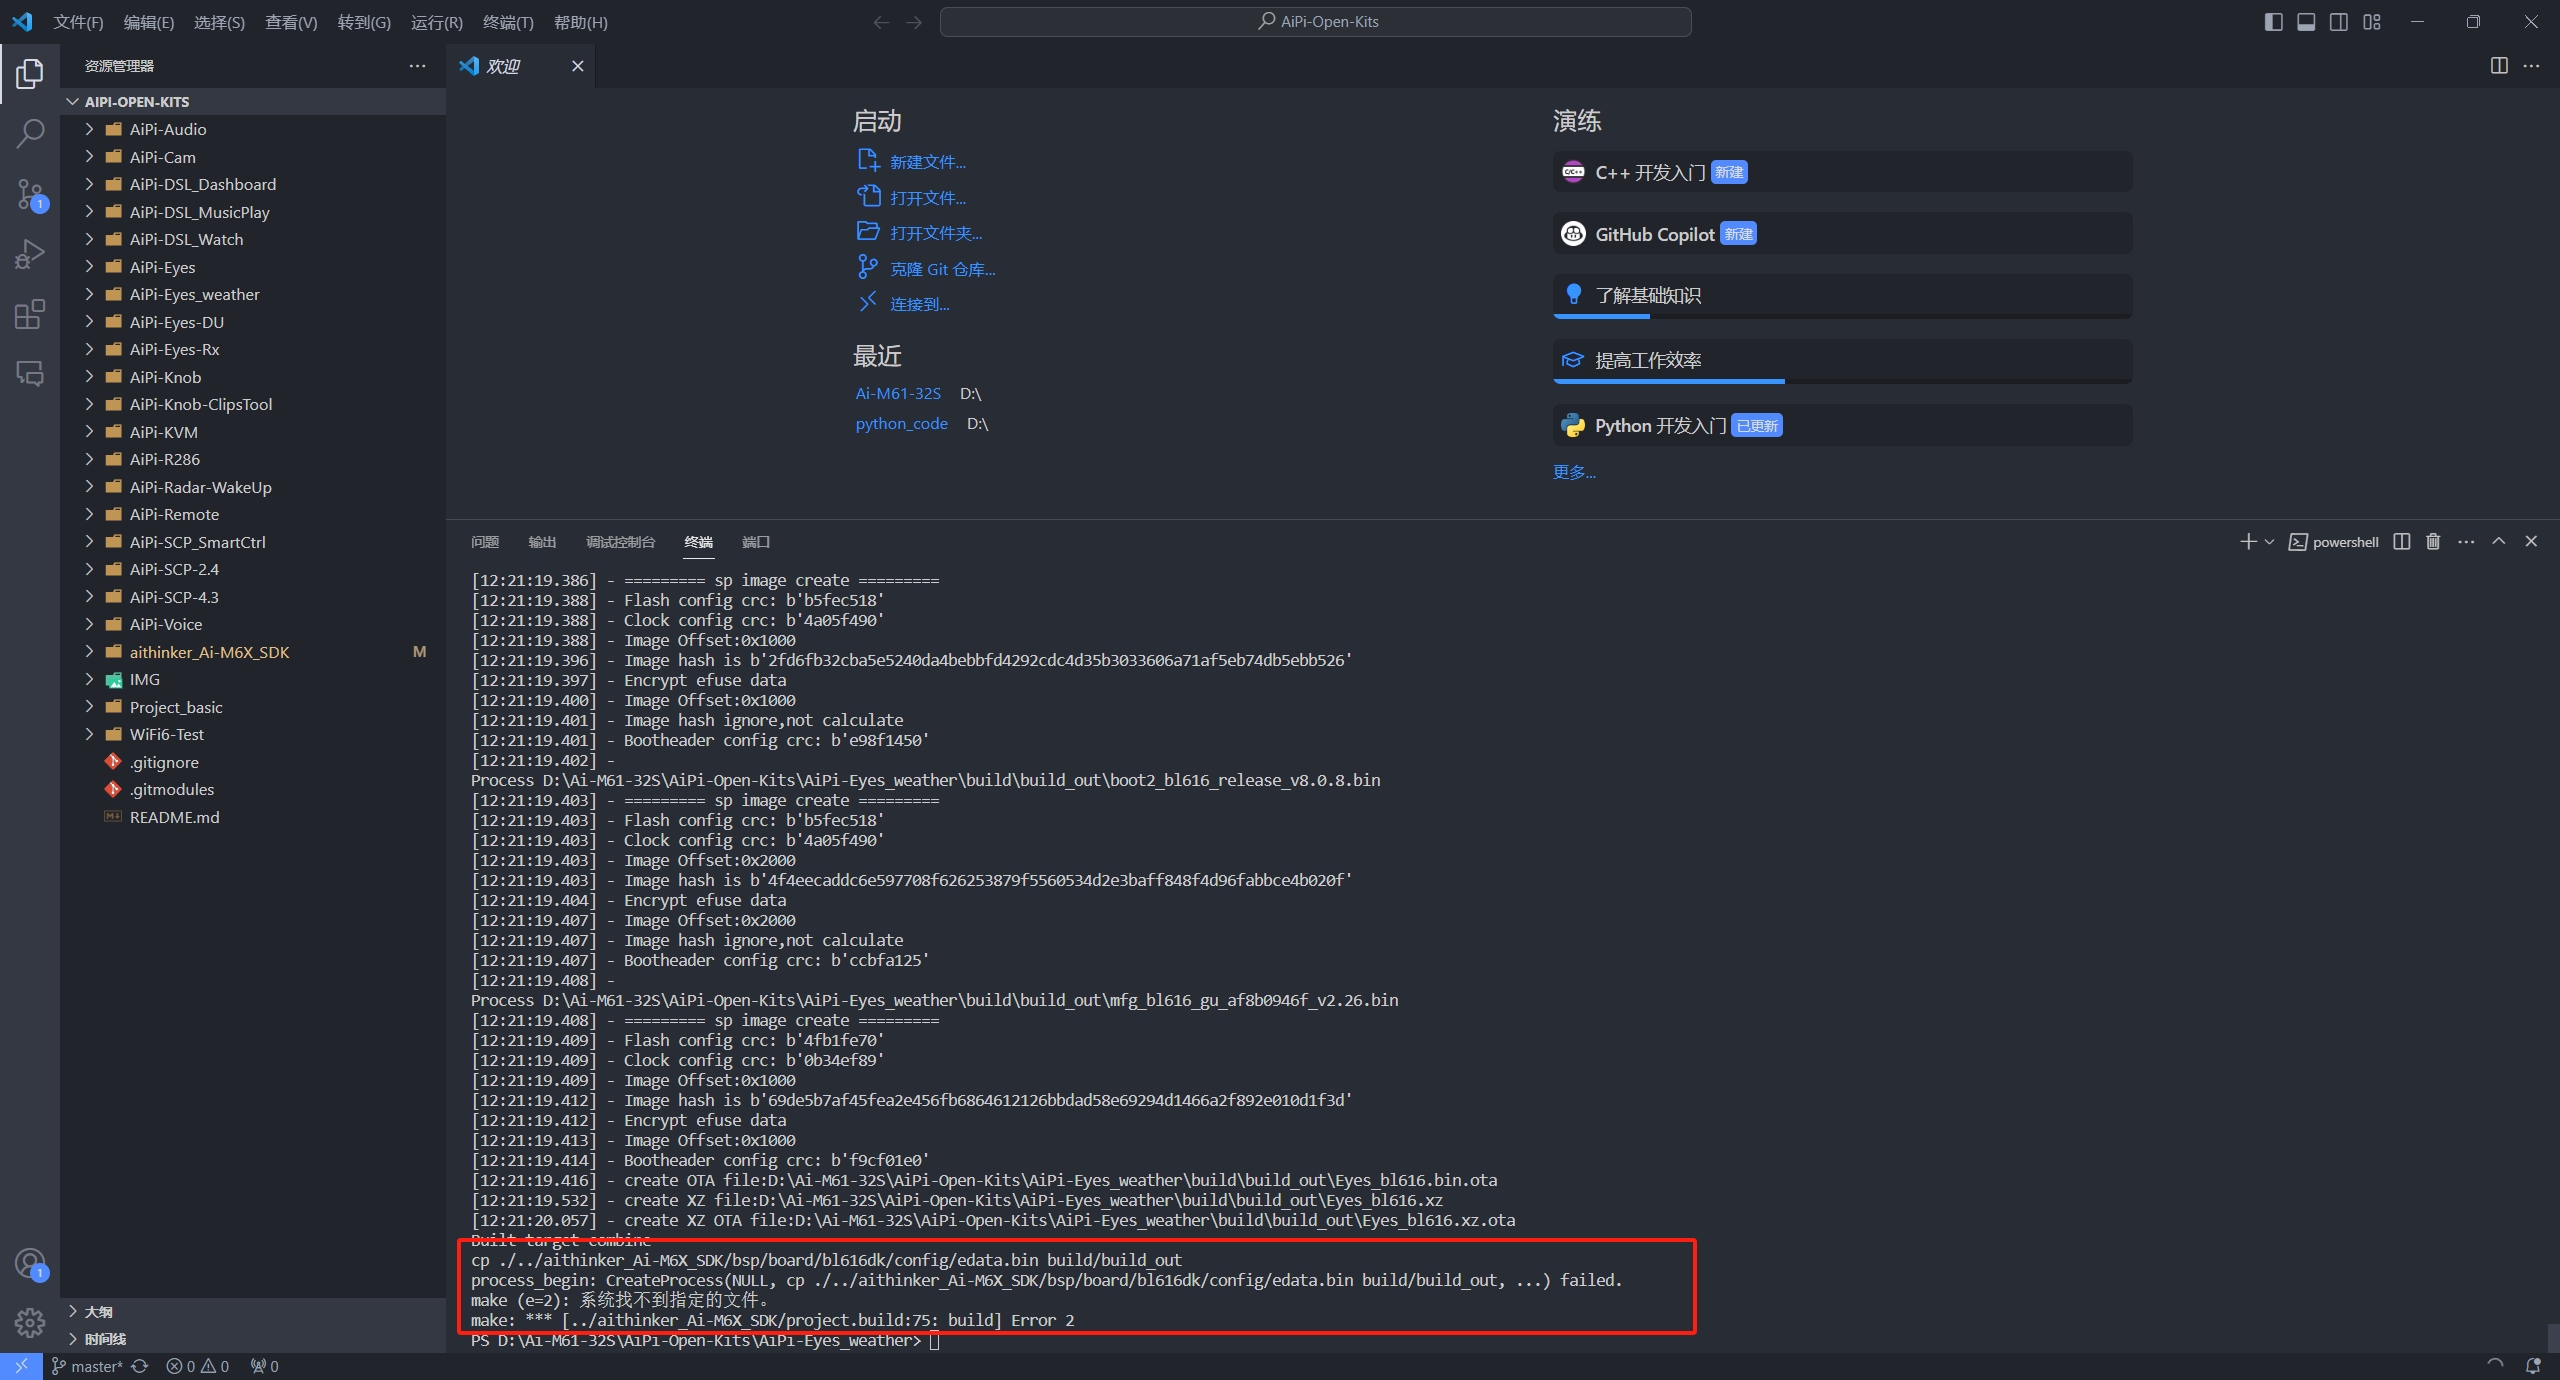Open the 文件(F) menu
Viewport: 2560px width, 1380px height.
pyautogui.click(x=78, y=22)
